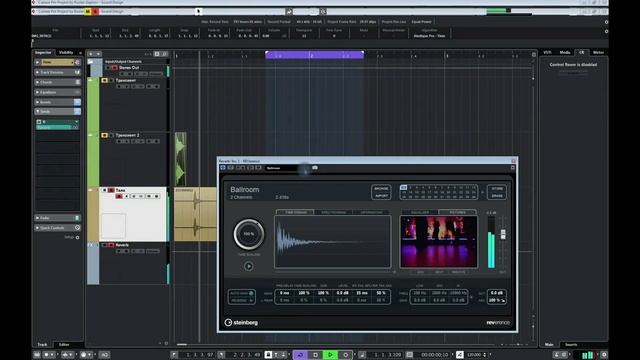The image size is (640, 360).
Task: Select the Pictures tab in REVerence
Action: pos(457,212)
